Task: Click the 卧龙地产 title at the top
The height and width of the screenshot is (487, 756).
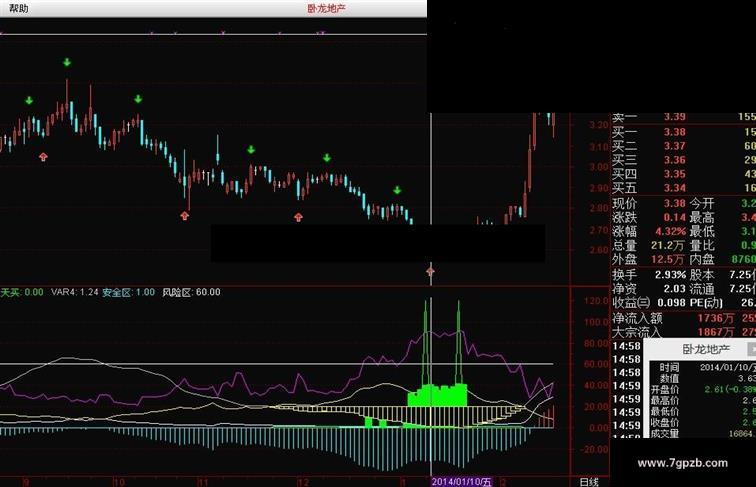Action: pos(326,8)
